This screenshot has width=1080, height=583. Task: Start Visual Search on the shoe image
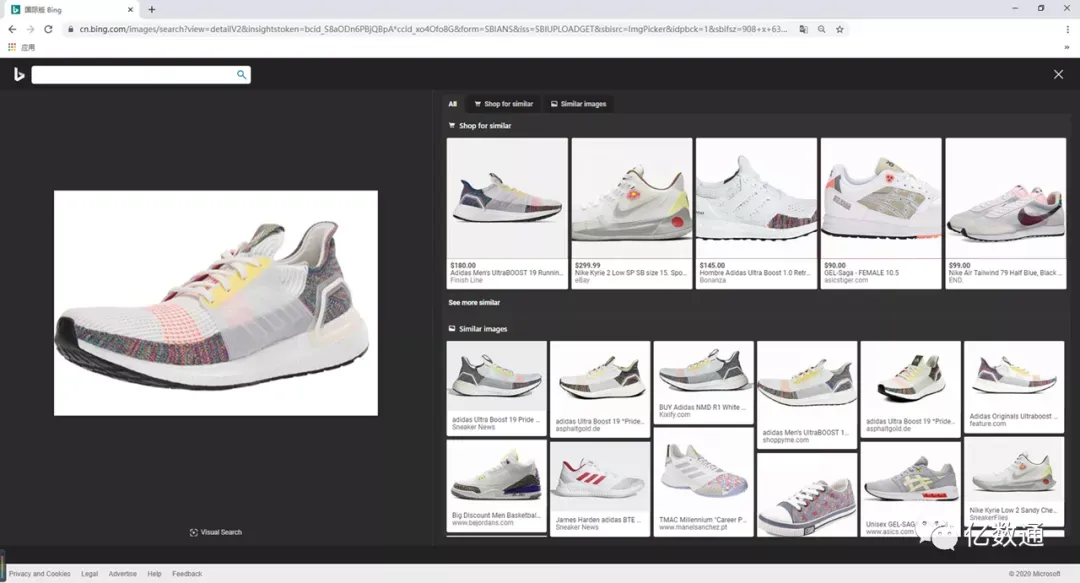click(216, 532)
